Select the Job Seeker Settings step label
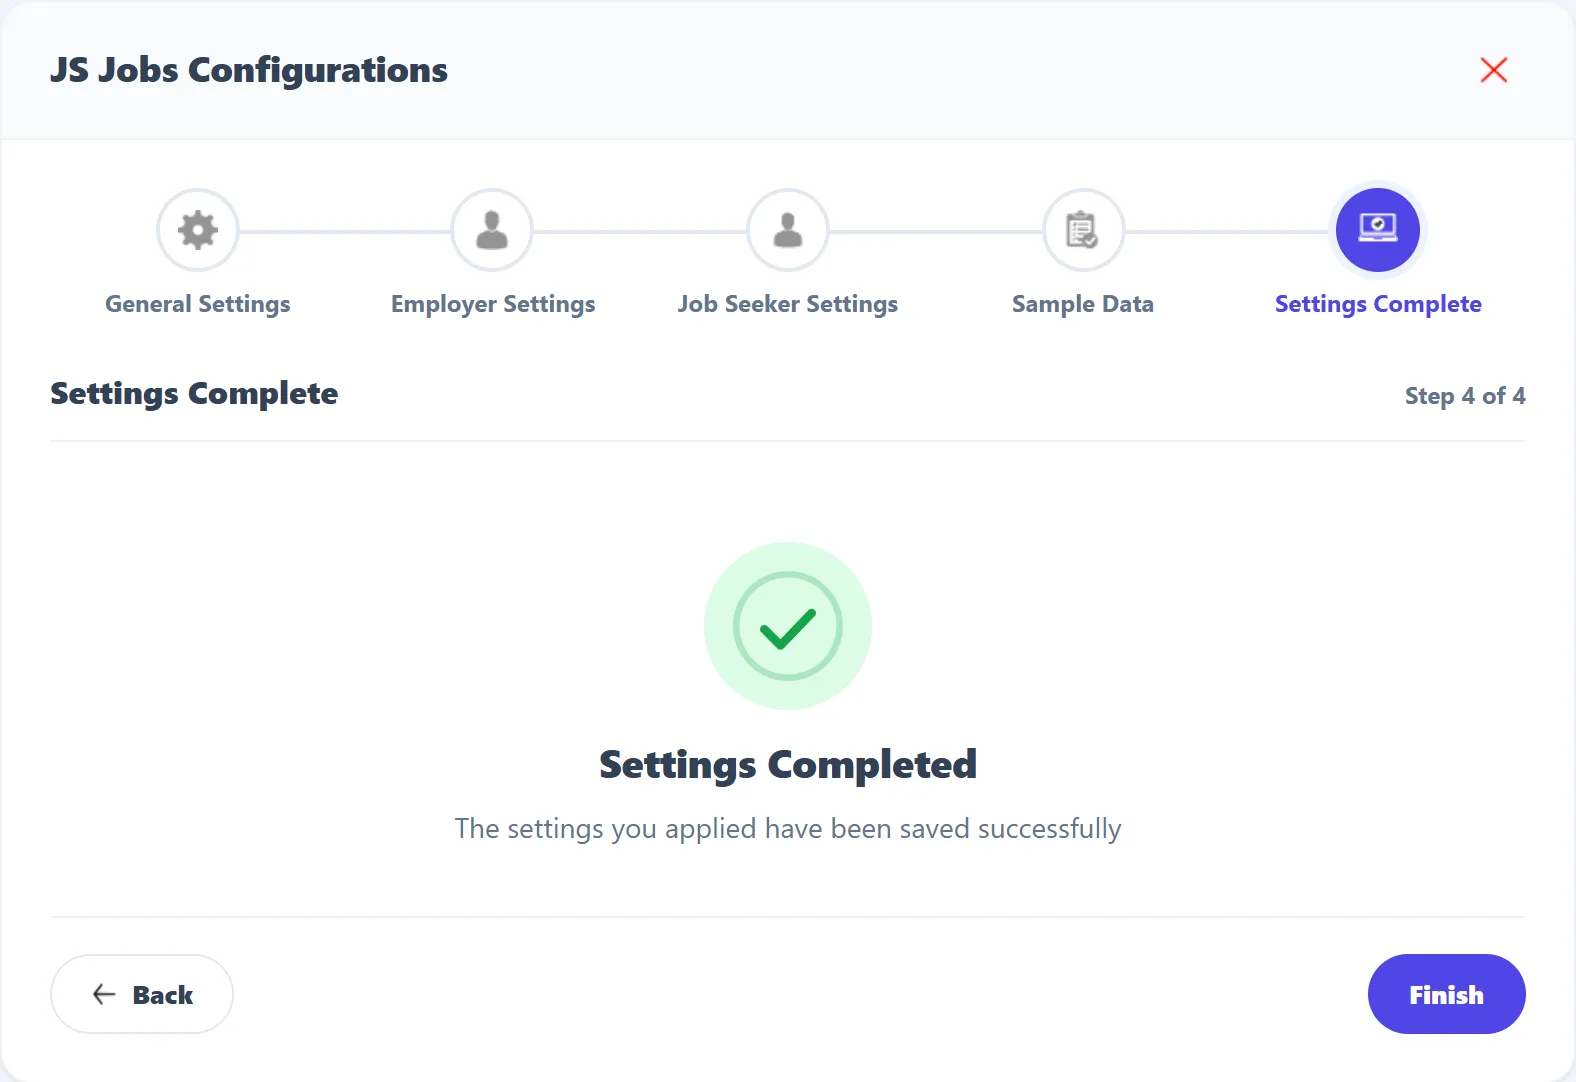The height and width of the screenshot is (1082, 1576). click(x=788, y=304)
